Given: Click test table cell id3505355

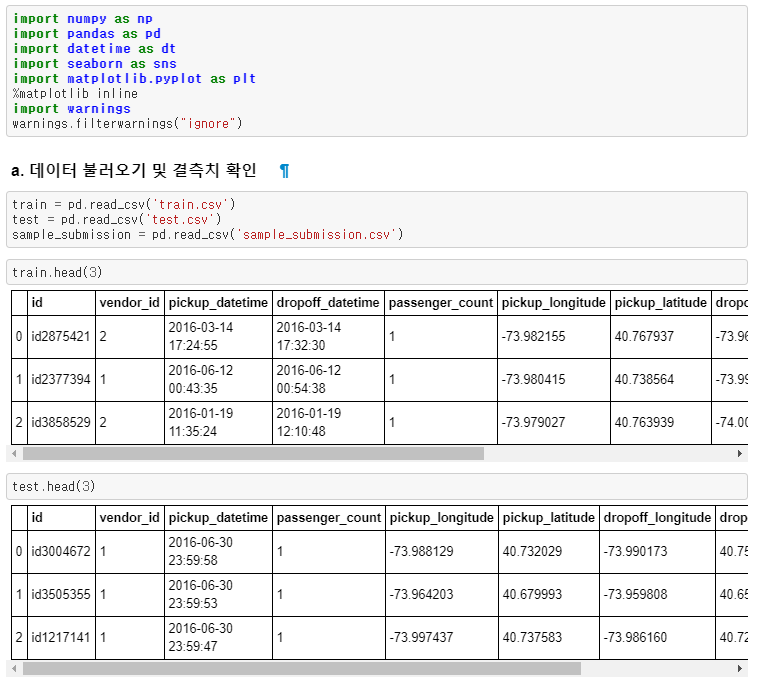Looking at the screenshot, I should pyautogui.click(x=61, y=595).
